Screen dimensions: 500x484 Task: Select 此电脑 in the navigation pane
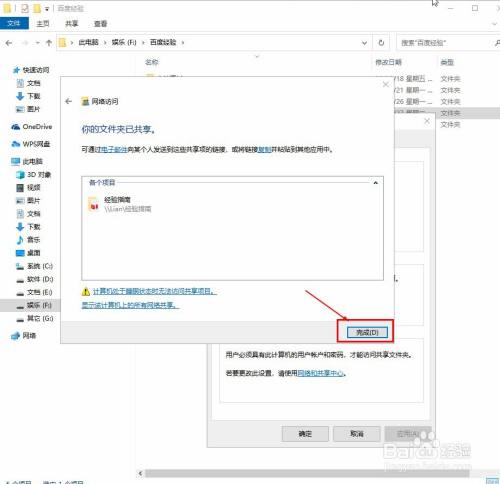27,162
